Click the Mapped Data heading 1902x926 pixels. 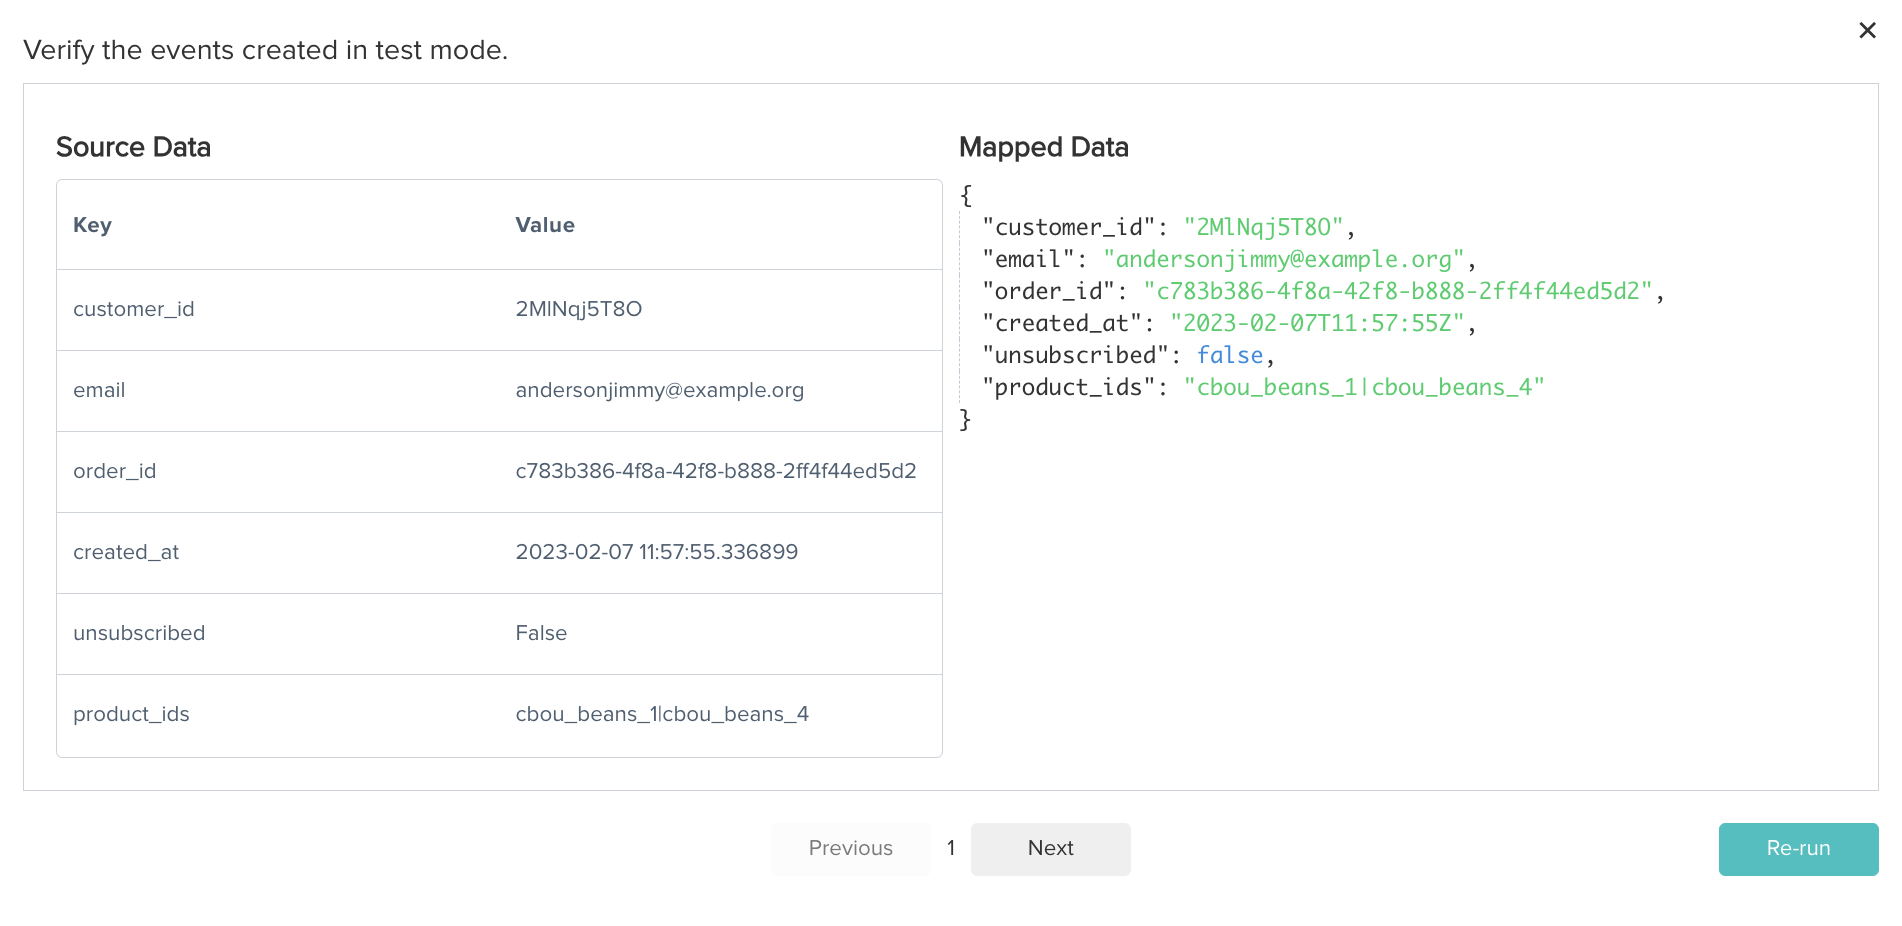pos(1044,147)
